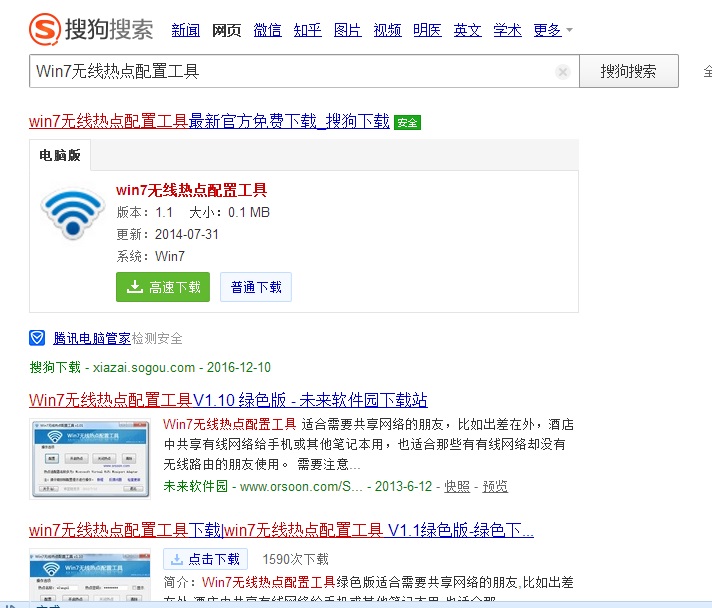
Task: Click the xiazai.sogou.com source text
Action: [x=143, y=367]
